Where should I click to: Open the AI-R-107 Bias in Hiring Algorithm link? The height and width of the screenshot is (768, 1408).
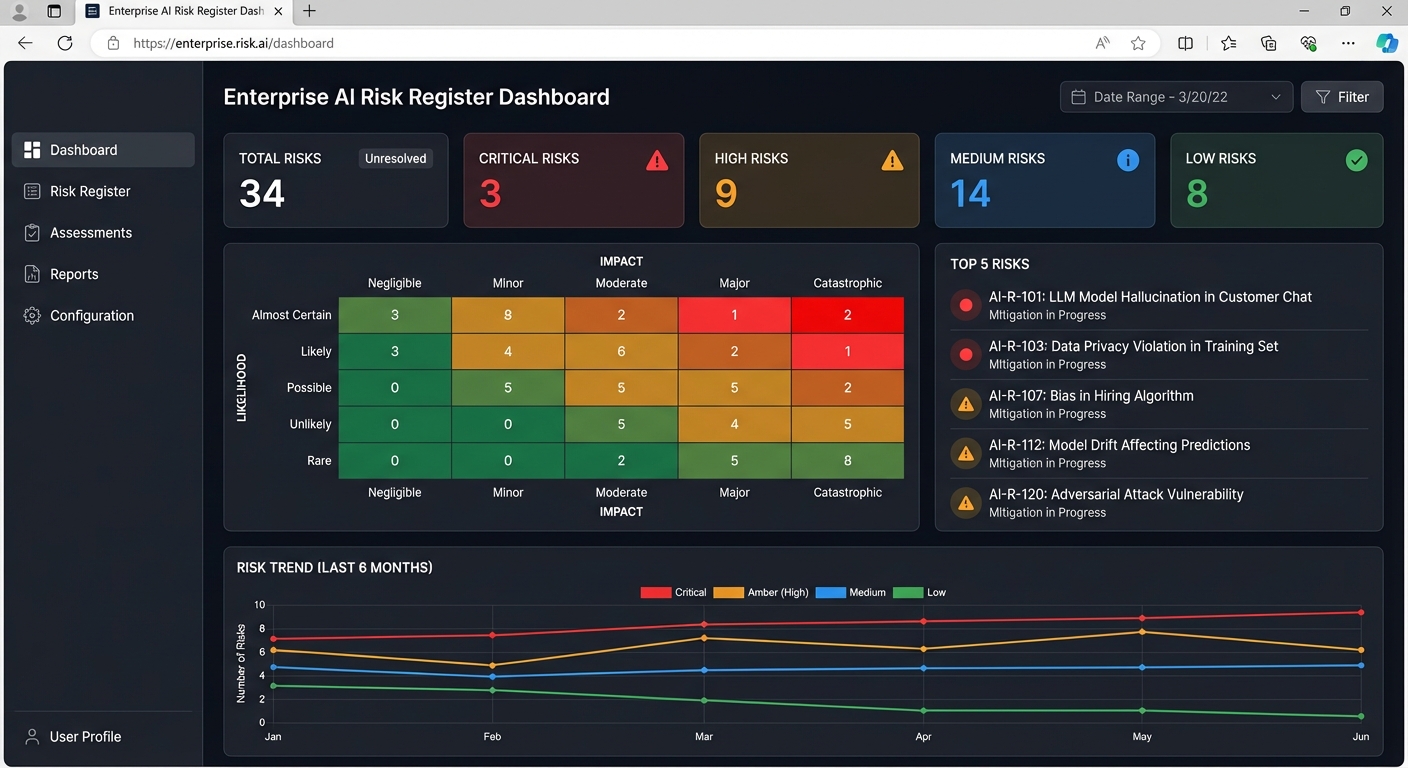point(1091,395)
